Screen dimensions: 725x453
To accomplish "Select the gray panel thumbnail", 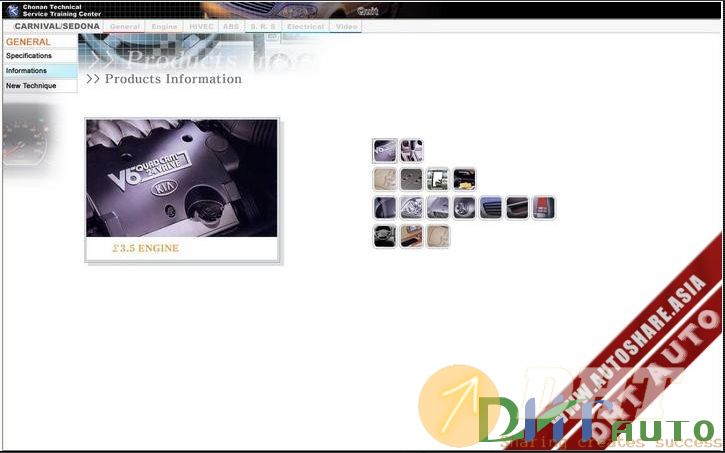I will tap(411, 179).
